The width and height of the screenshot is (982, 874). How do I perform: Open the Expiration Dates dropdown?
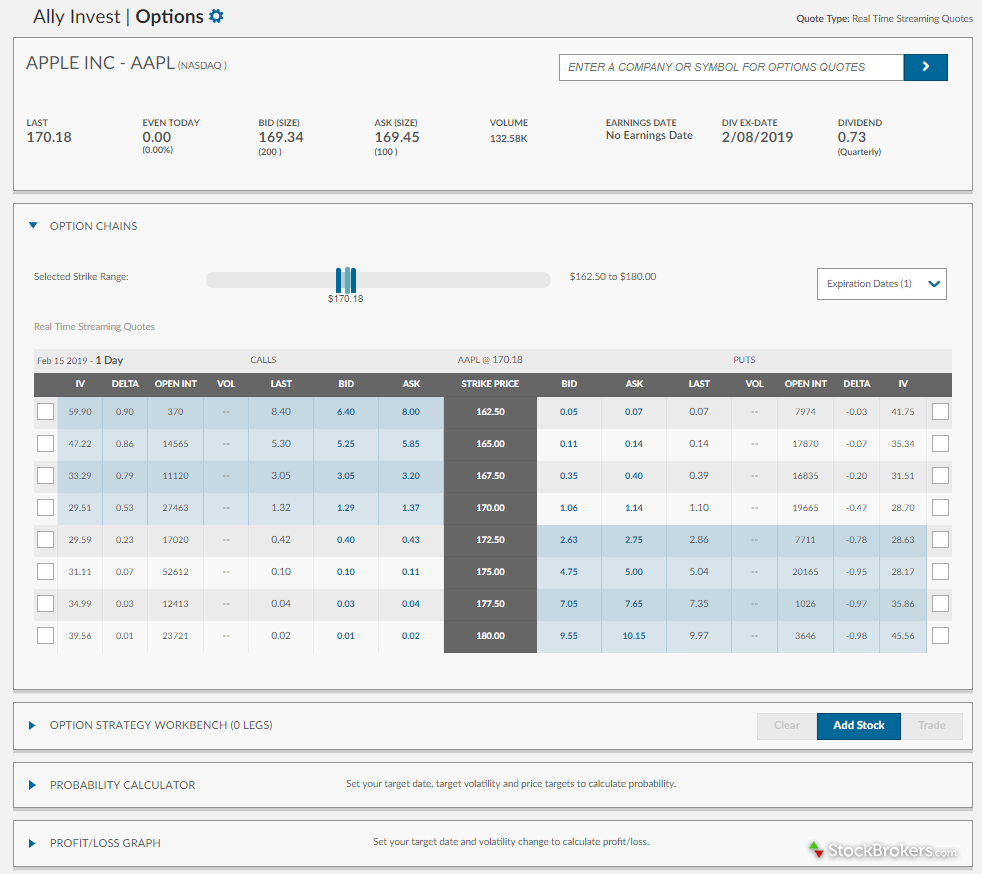[881, 284]
